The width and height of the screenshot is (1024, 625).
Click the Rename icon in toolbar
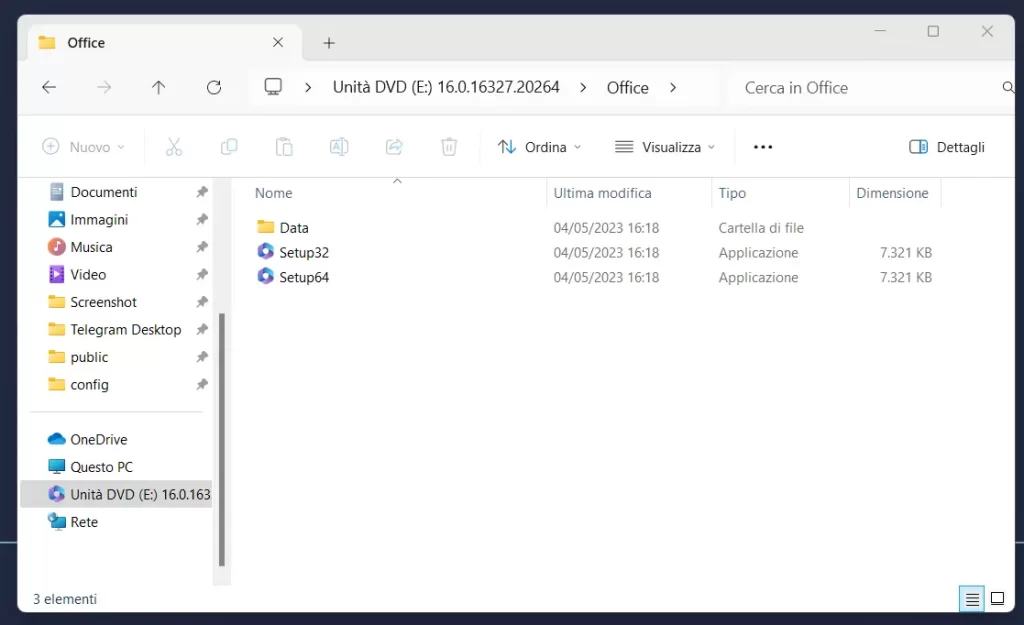pos(339,147)
